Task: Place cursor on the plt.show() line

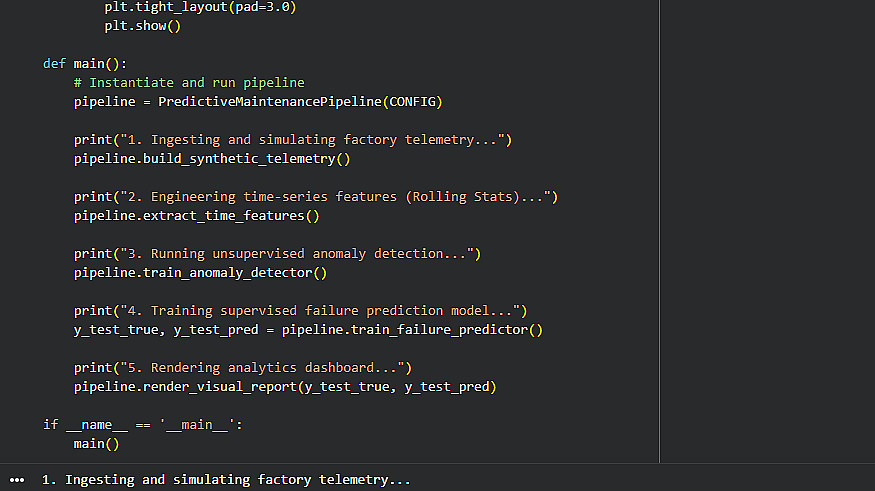Action: pyautogui.click(x=142, y=26)
